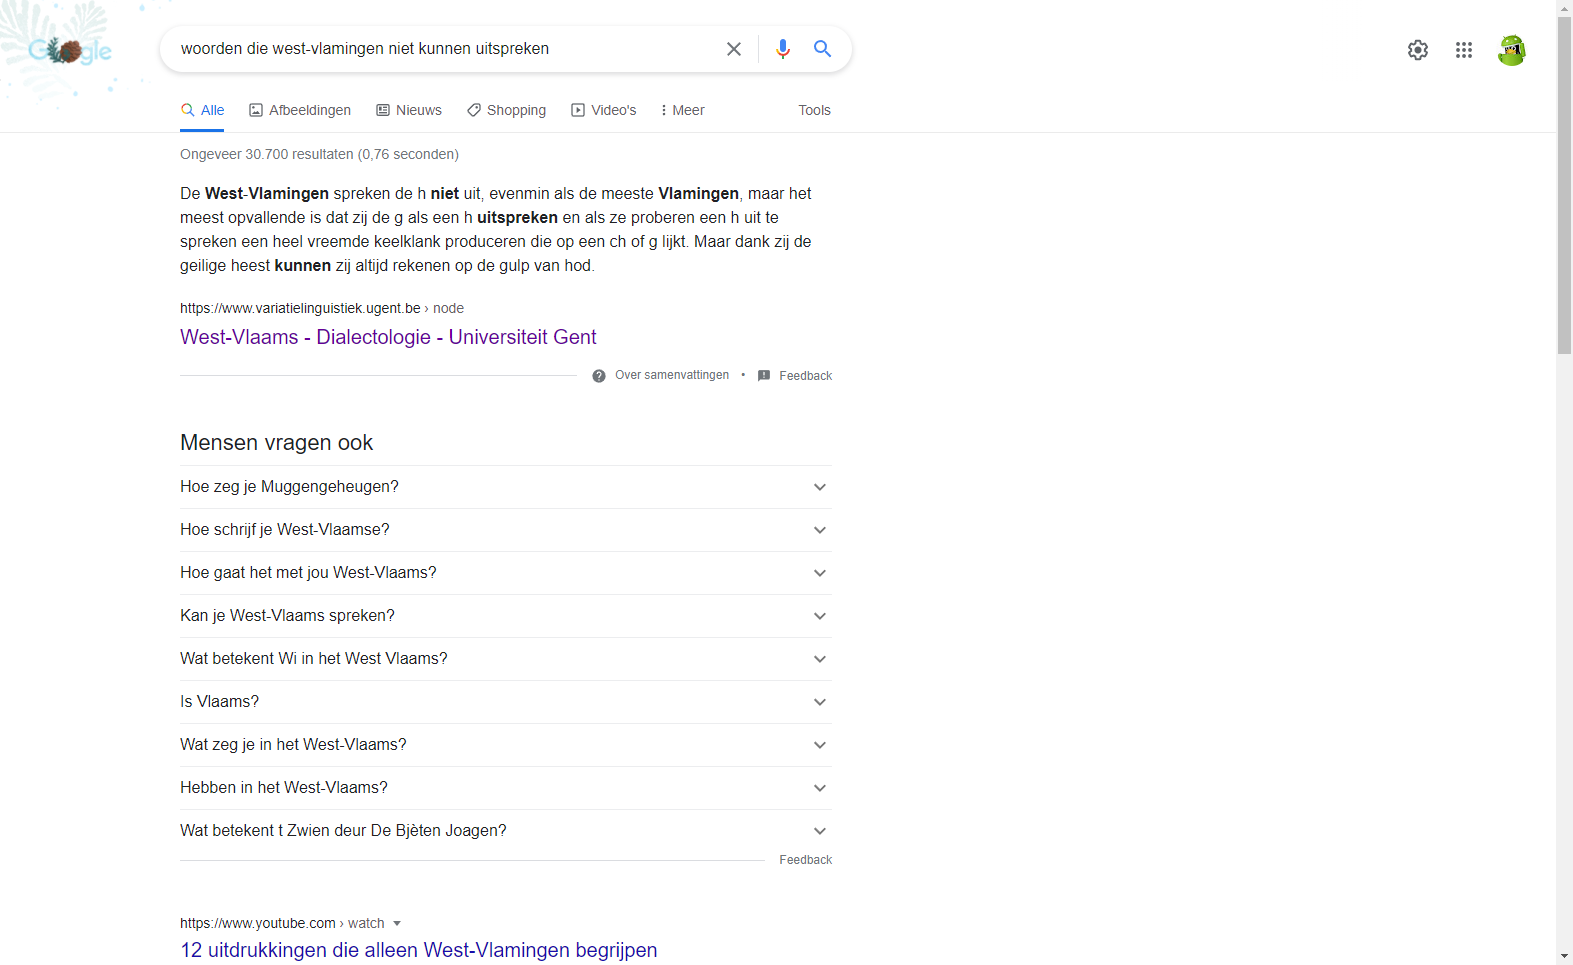The height and width of the screenshot is (965, 1573).
Task: Switch to the Afbeeldingen tab
Action: [300, 110]
